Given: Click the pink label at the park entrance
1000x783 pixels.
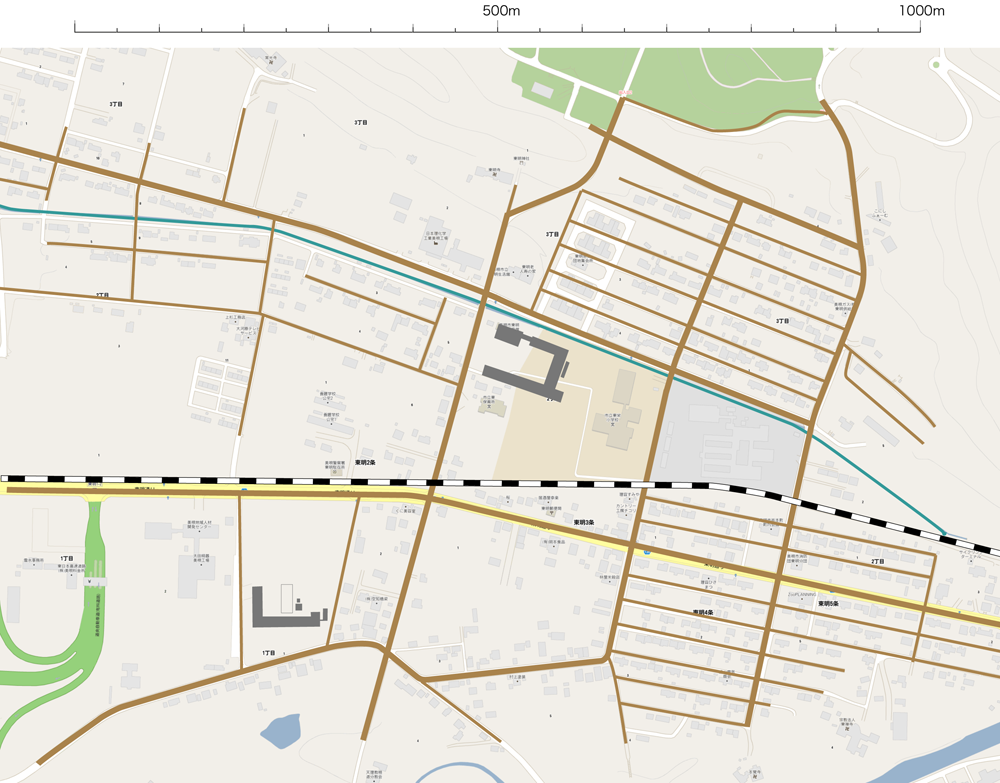Looking at the screenshot, I should tap(624, 94).
